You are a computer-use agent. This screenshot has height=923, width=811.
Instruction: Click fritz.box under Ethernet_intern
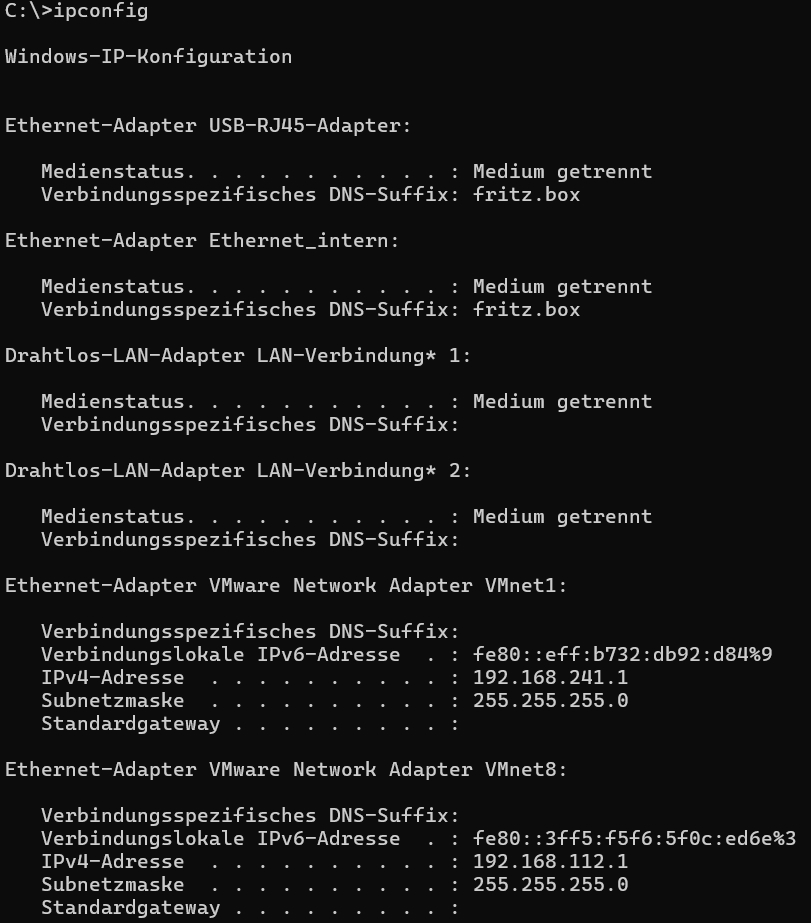pos(527,310)
